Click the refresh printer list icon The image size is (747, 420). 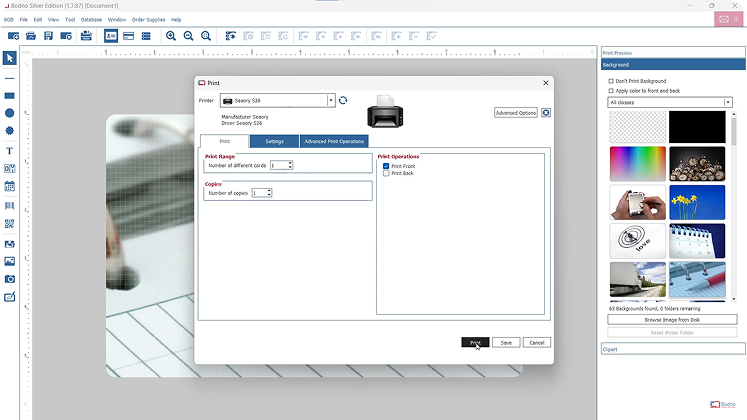point(343,100)
